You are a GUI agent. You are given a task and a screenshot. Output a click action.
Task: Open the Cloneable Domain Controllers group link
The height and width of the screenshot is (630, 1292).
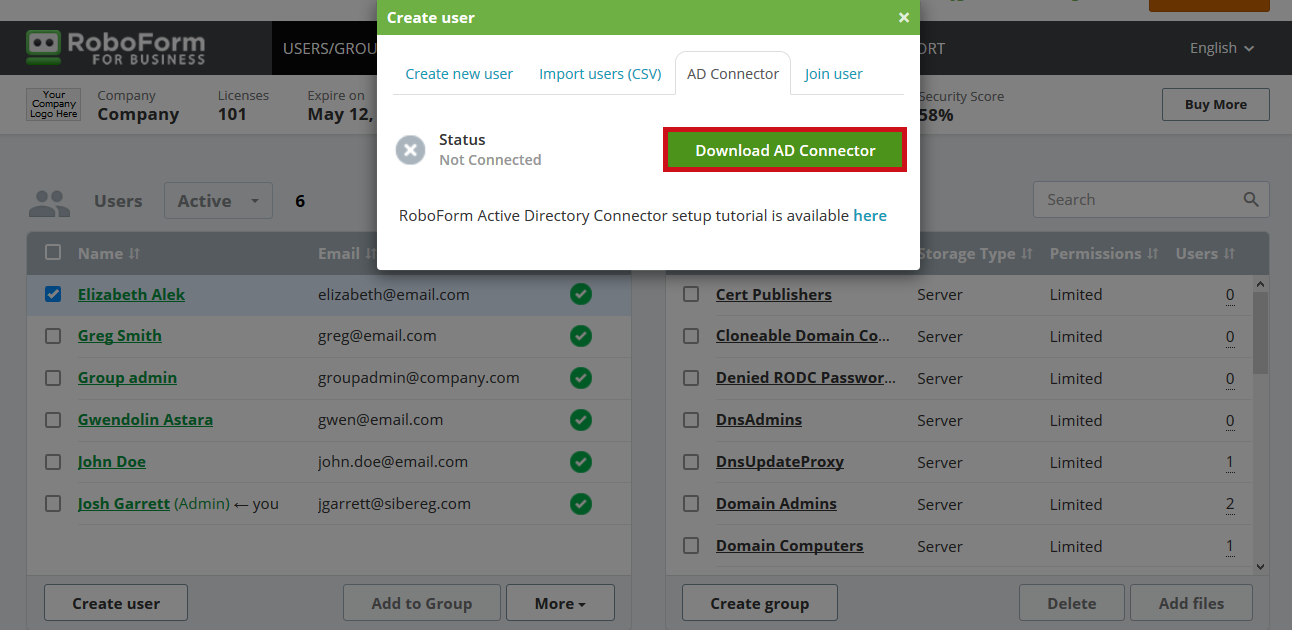803,336
